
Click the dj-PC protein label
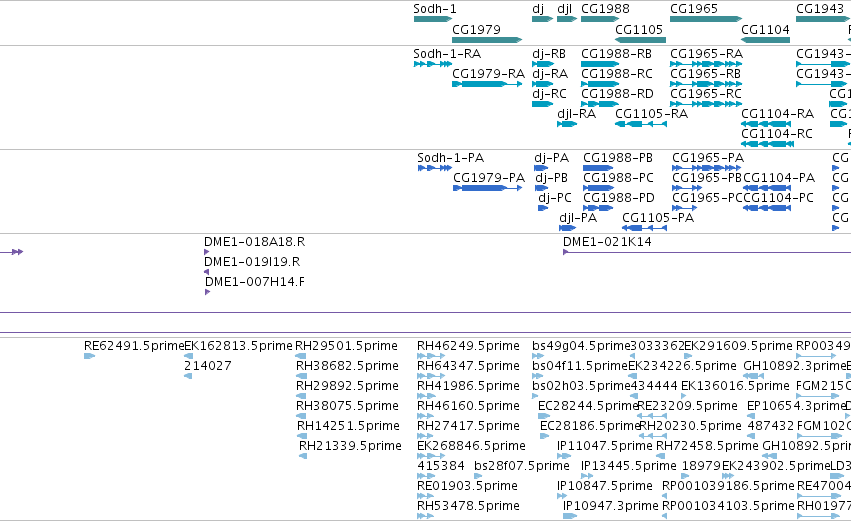coord(555,198)
